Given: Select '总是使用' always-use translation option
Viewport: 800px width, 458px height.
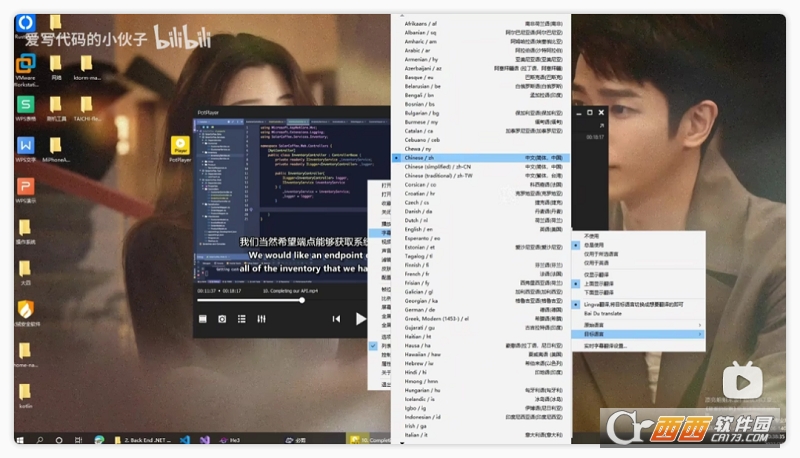Looking at the screenshot, I should coord(638,245).
